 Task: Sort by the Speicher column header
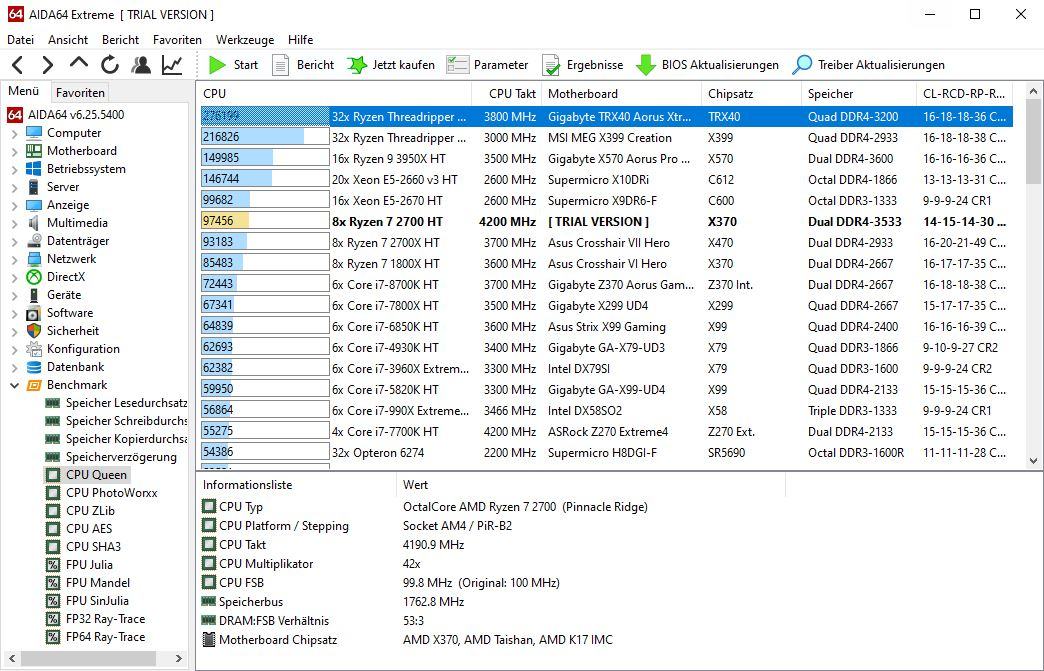coord(859,94)
